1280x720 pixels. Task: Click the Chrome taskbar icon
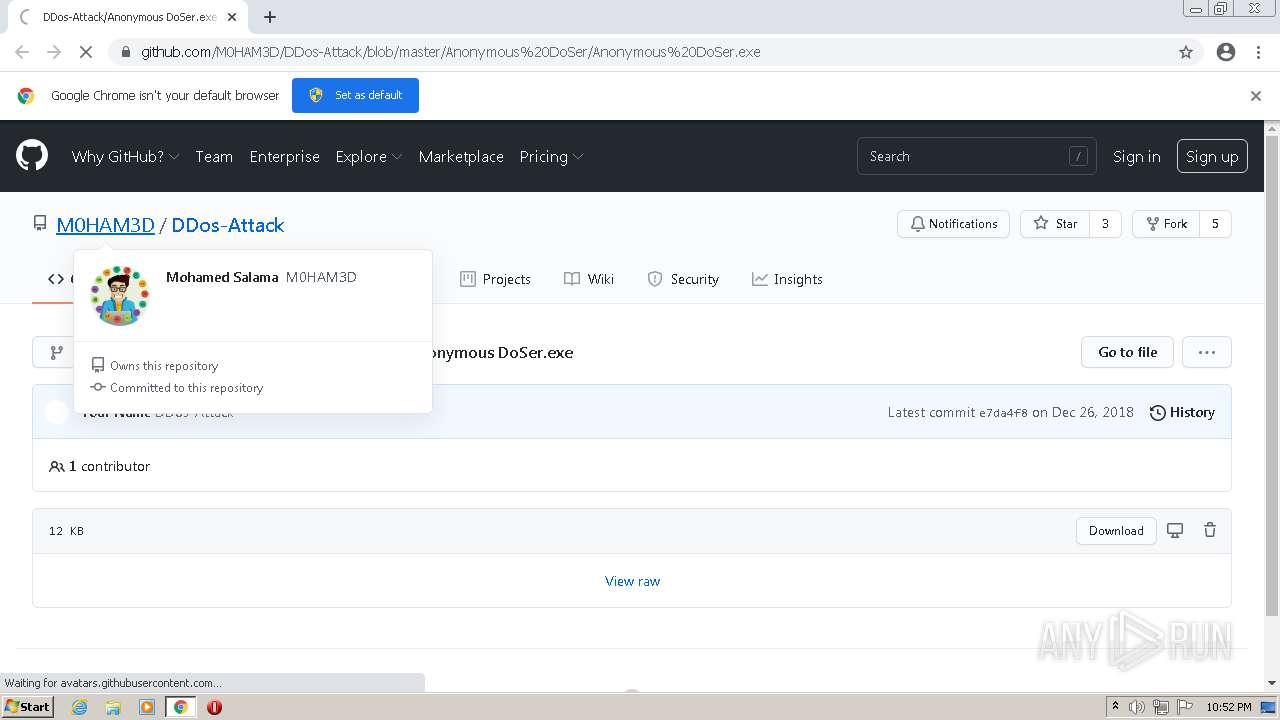pyautogui.click(x=180, y=707)
